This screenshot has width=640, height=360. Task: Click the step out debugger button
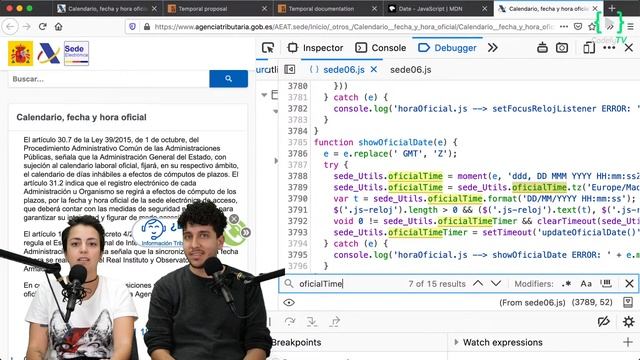point(335,322)
